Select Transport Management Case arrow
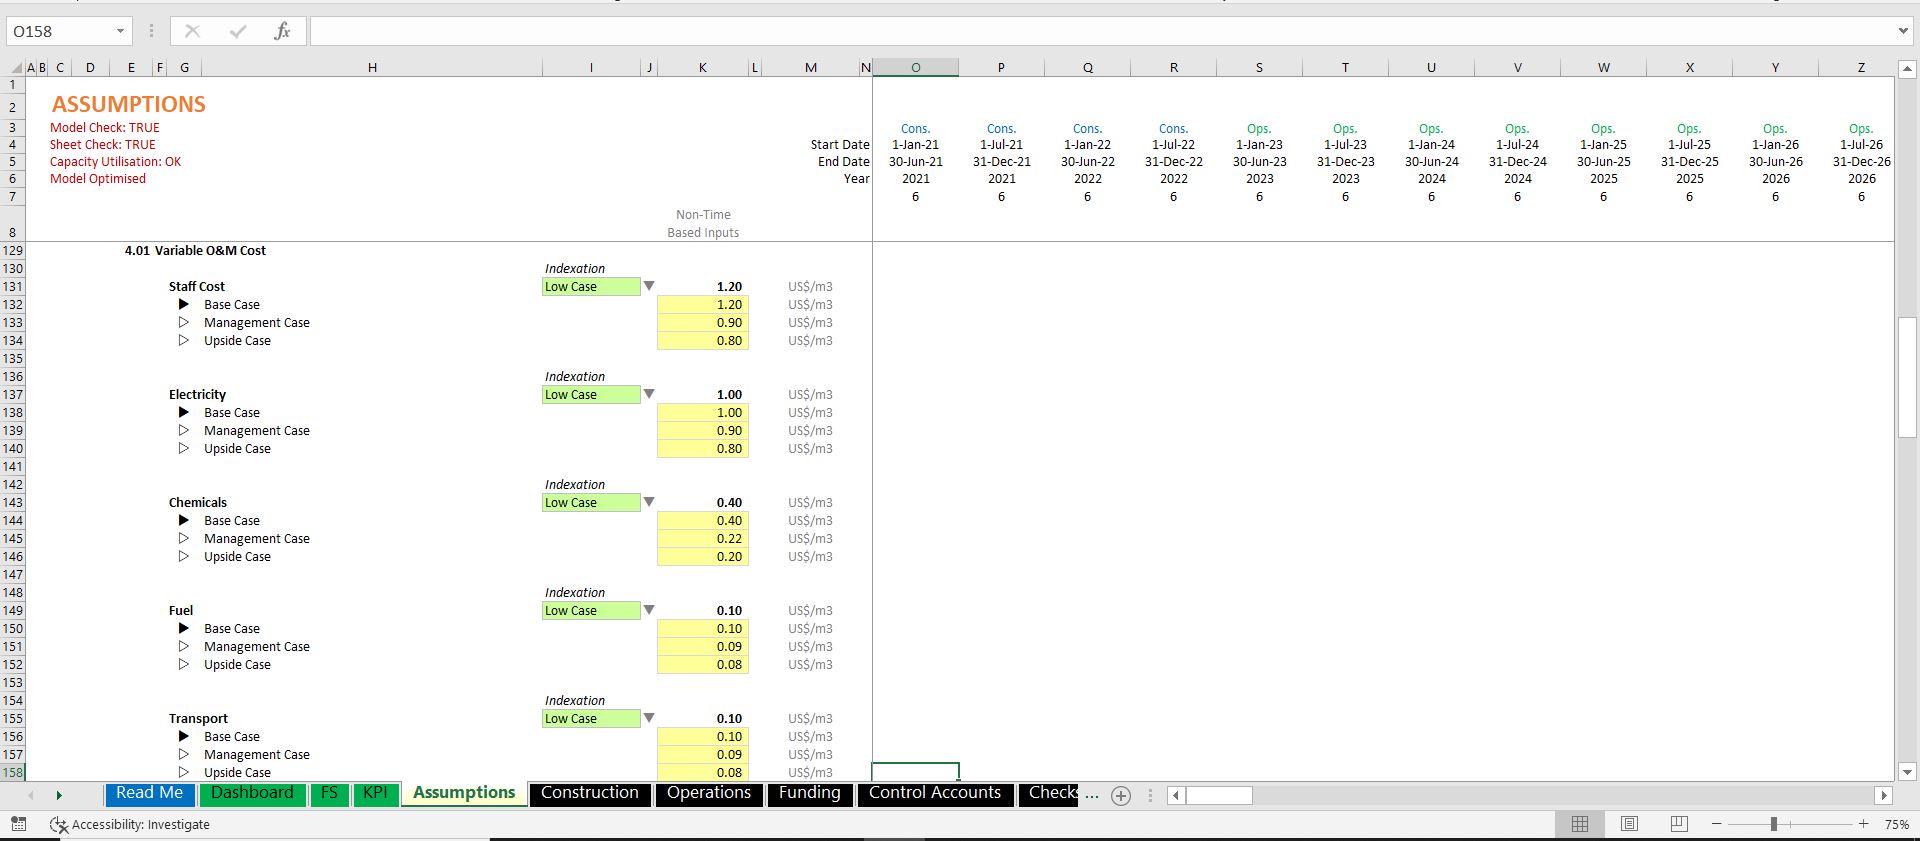This screenshot has height=841, width=1920. pyautogui.click(x=184, y=754)
